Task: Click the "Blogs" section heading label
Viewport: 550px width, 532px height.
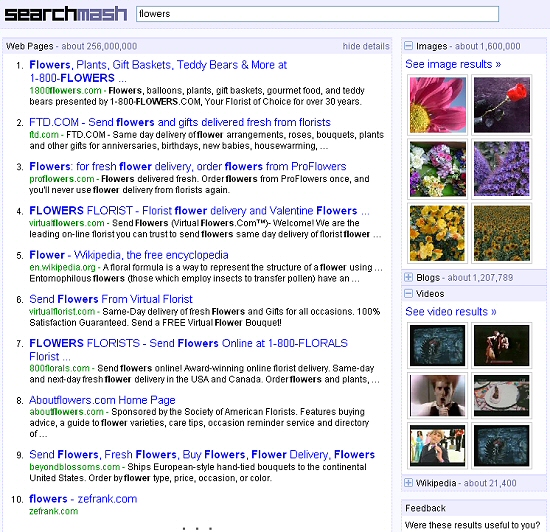Action: point(428,277)
